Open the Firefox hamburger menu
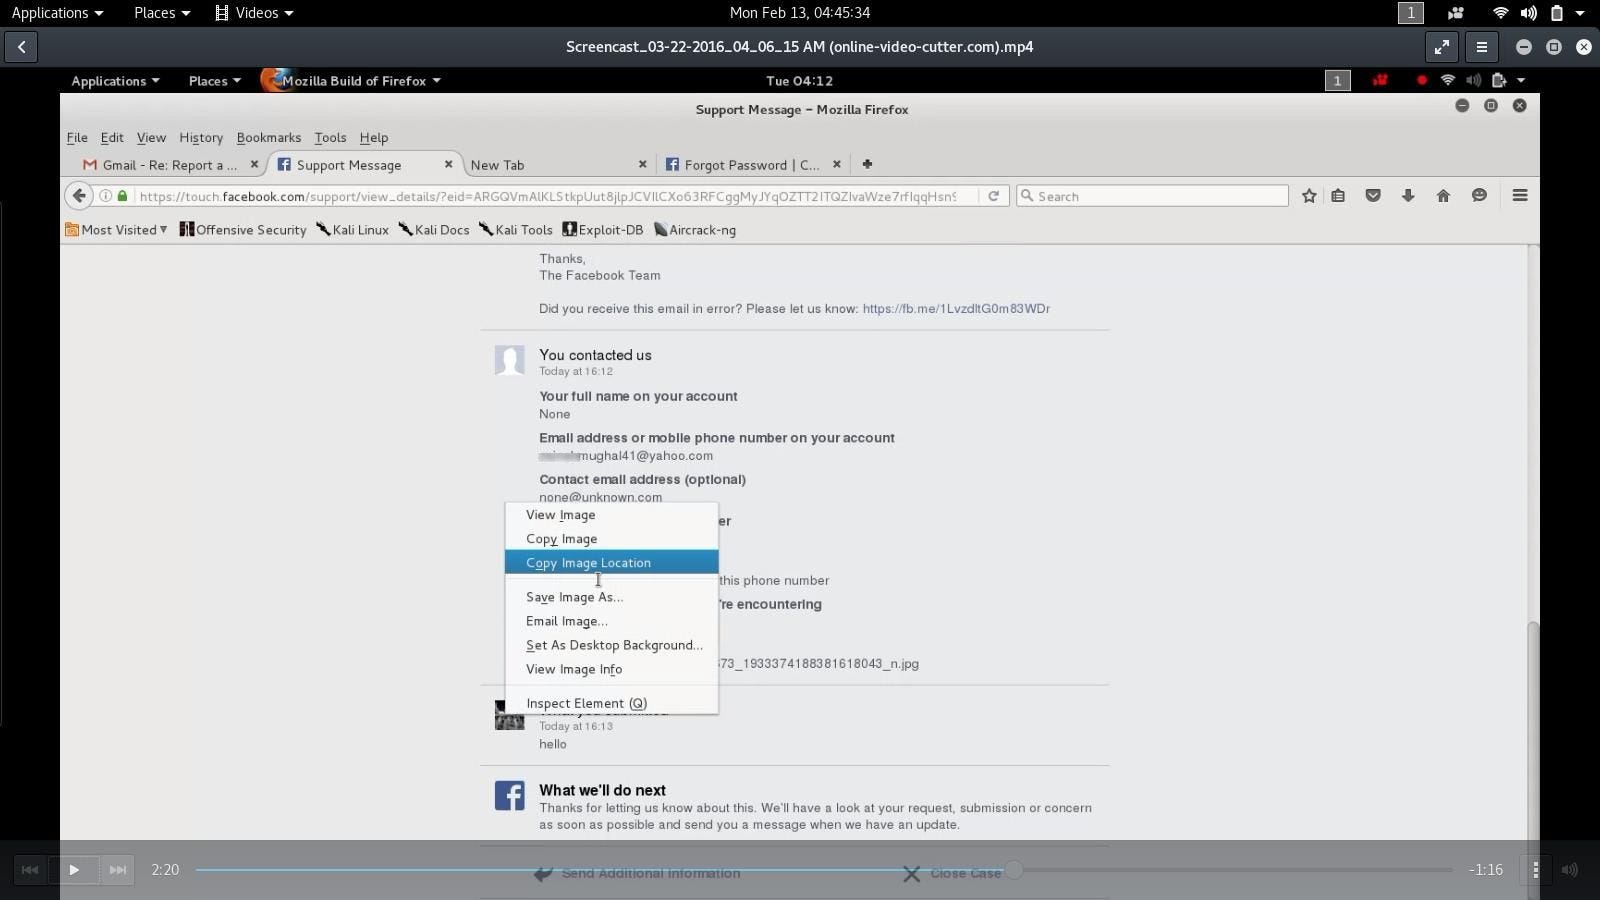Screen dimensions: 1600x900 (1520, 196)
